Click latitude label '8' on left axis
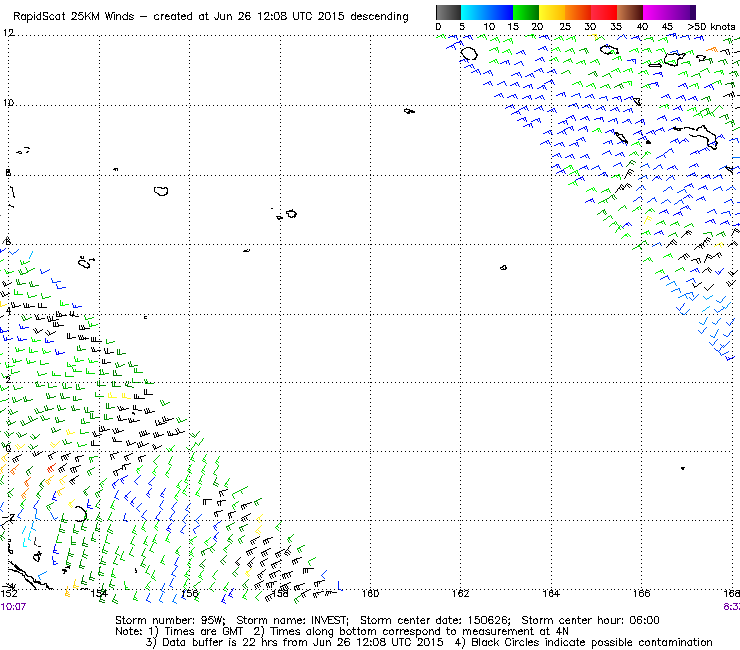 8,173
